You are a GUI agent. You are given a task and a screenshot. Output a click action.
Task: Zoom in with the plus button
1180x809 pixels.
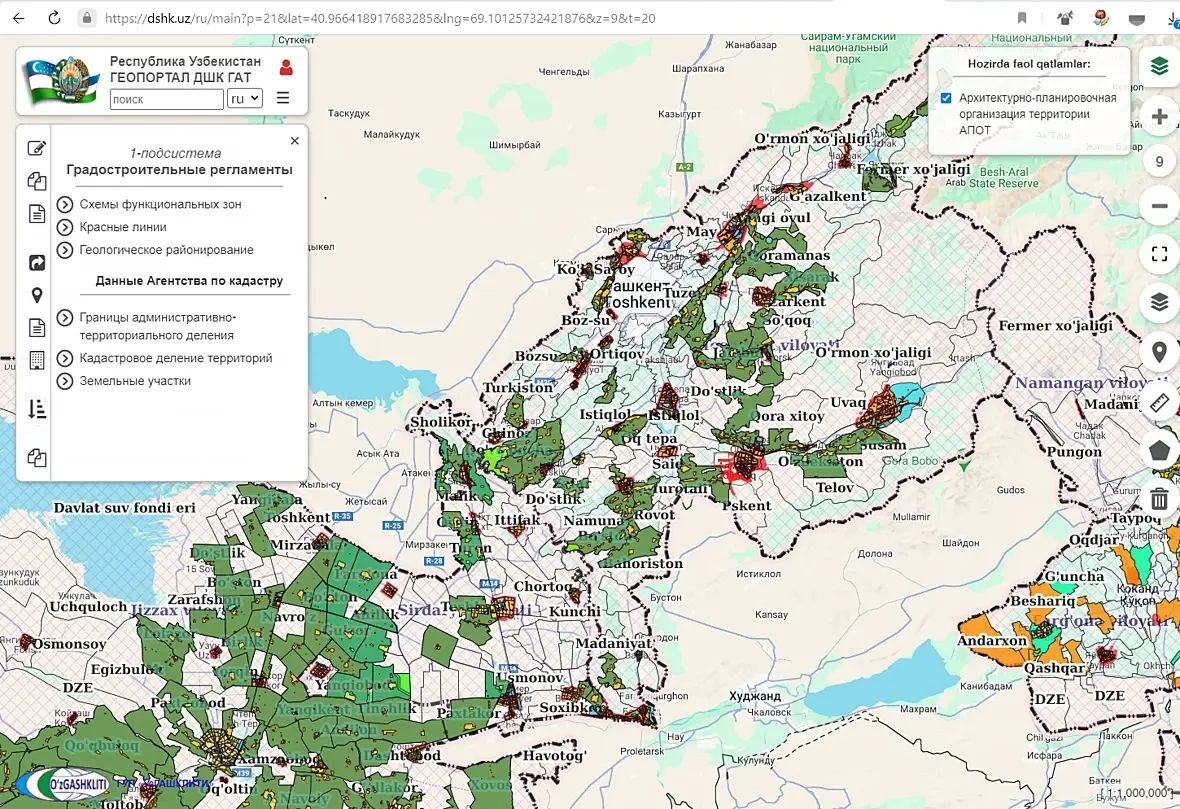click(1160, 117)
